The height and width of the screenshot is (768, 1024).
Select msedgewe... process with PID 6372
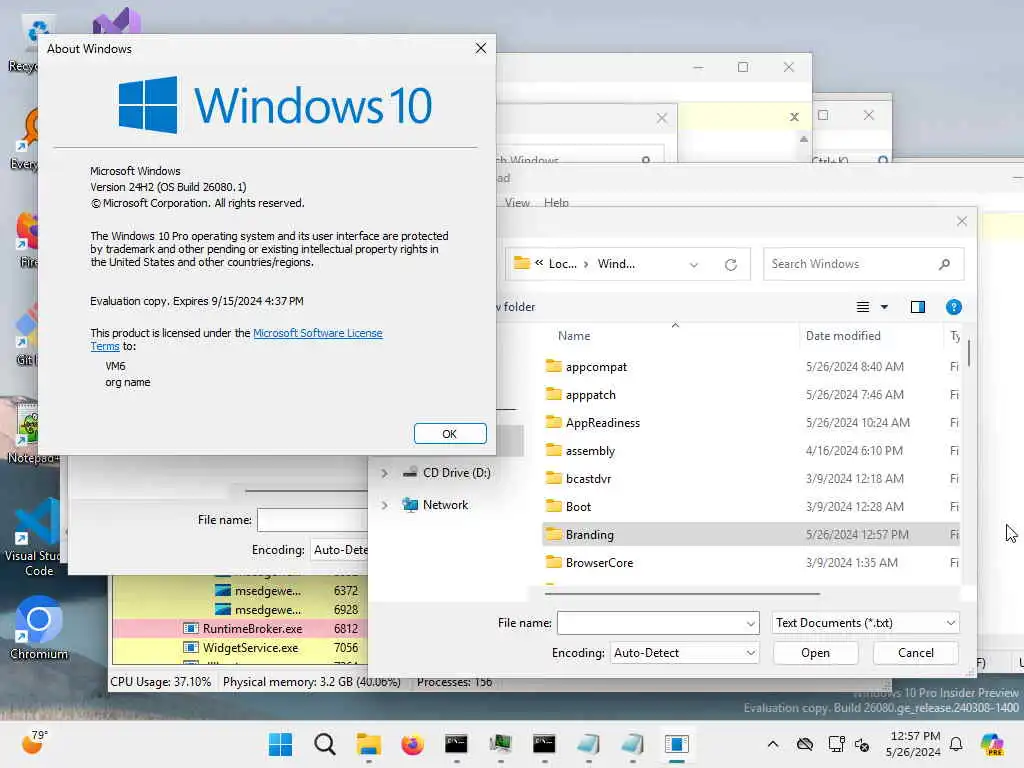240,590
